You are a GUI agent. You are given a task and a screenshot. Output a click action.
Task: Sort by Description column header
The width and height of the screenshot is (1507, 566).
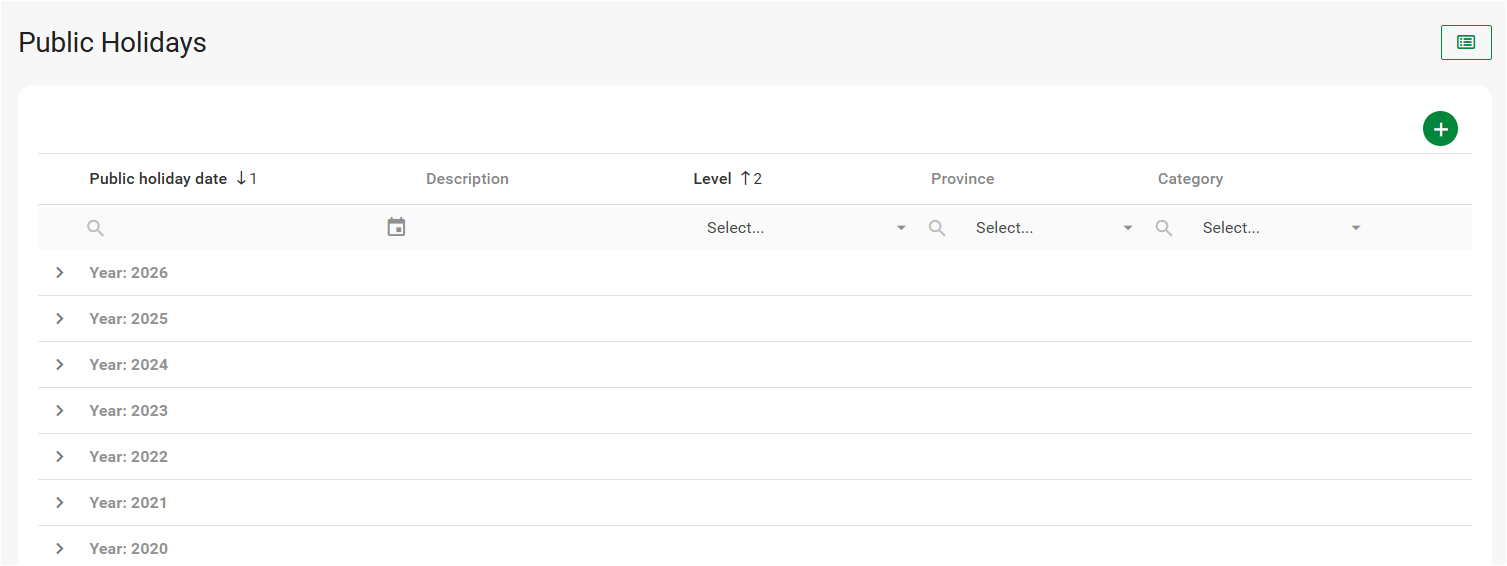coord(467,179)
